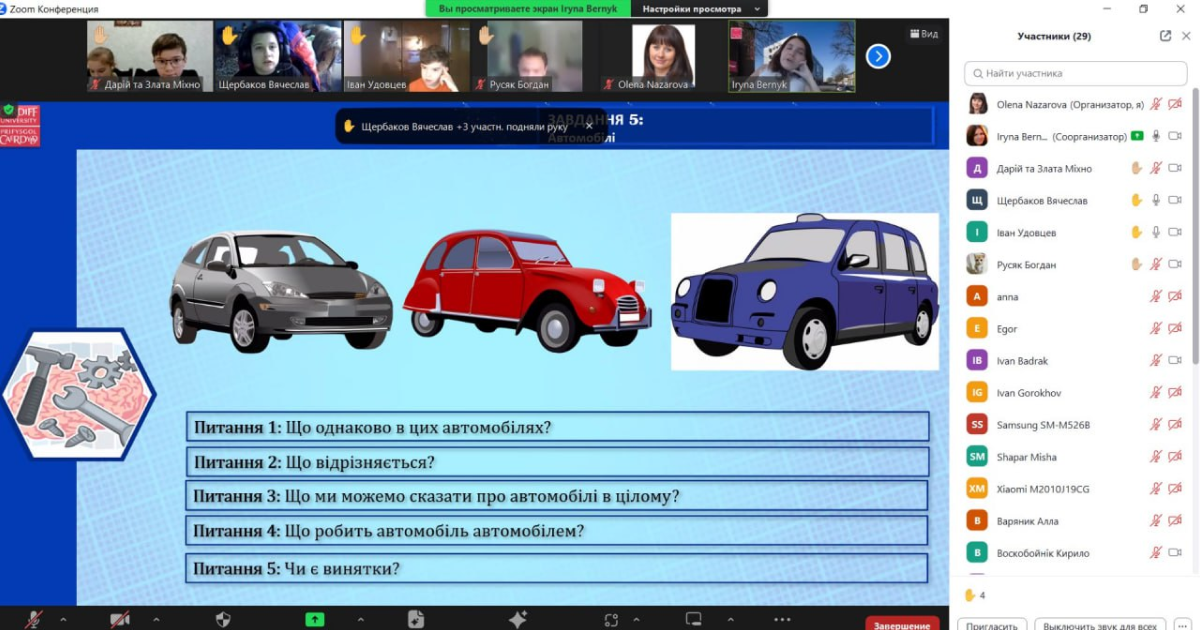Click the notes document icon in toolbar

(x=416, y=619)
